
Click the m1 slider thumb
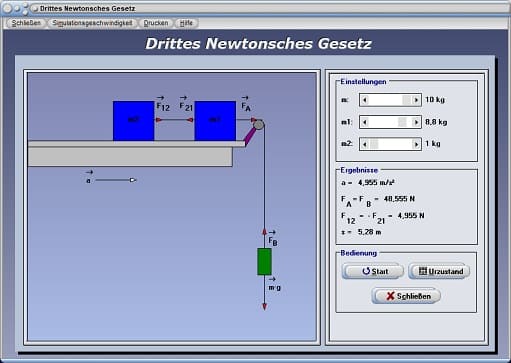pyautogui.click(x=402, y=122)
